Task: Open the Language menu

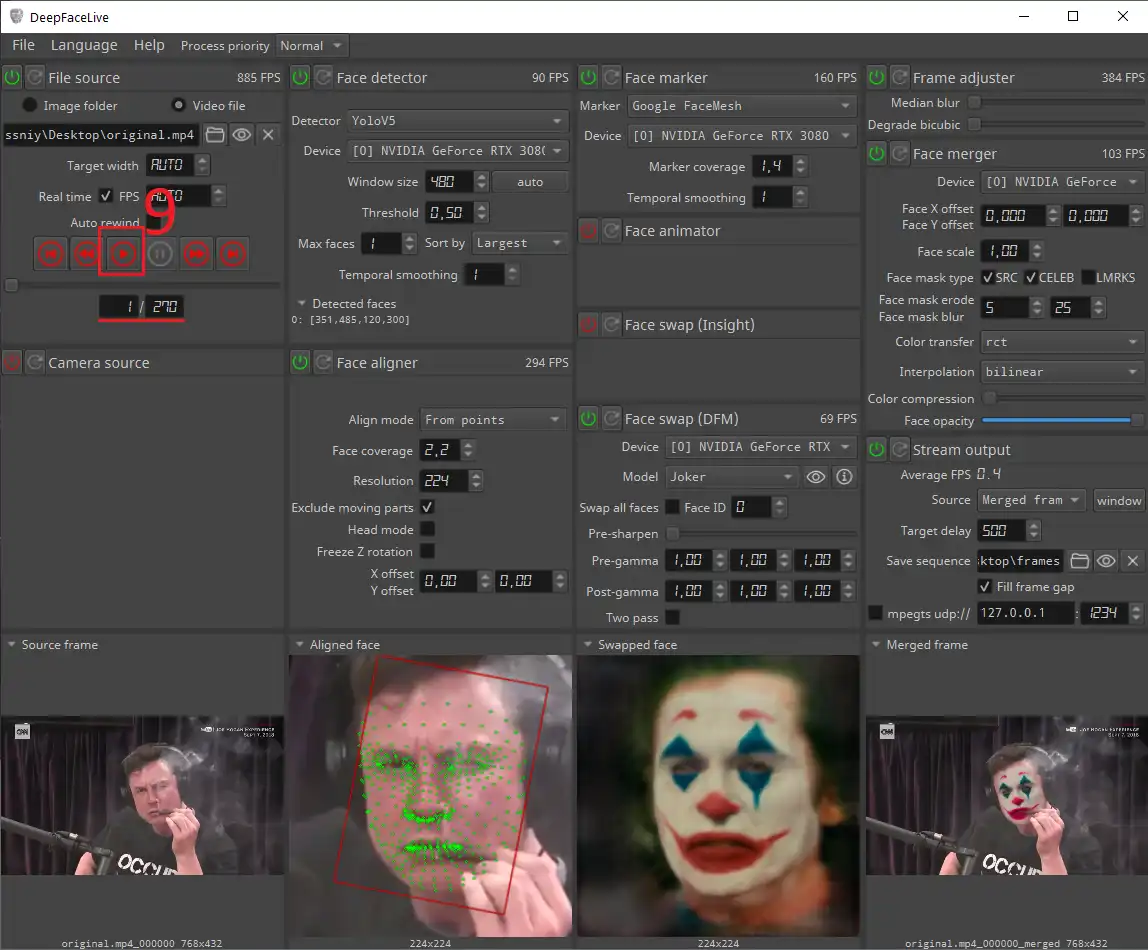Action: pos(84,45)
